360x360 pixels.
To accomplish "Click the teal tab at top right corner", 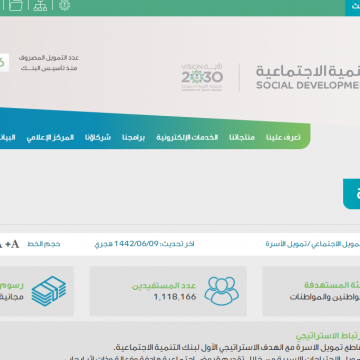I will point(352,8).
